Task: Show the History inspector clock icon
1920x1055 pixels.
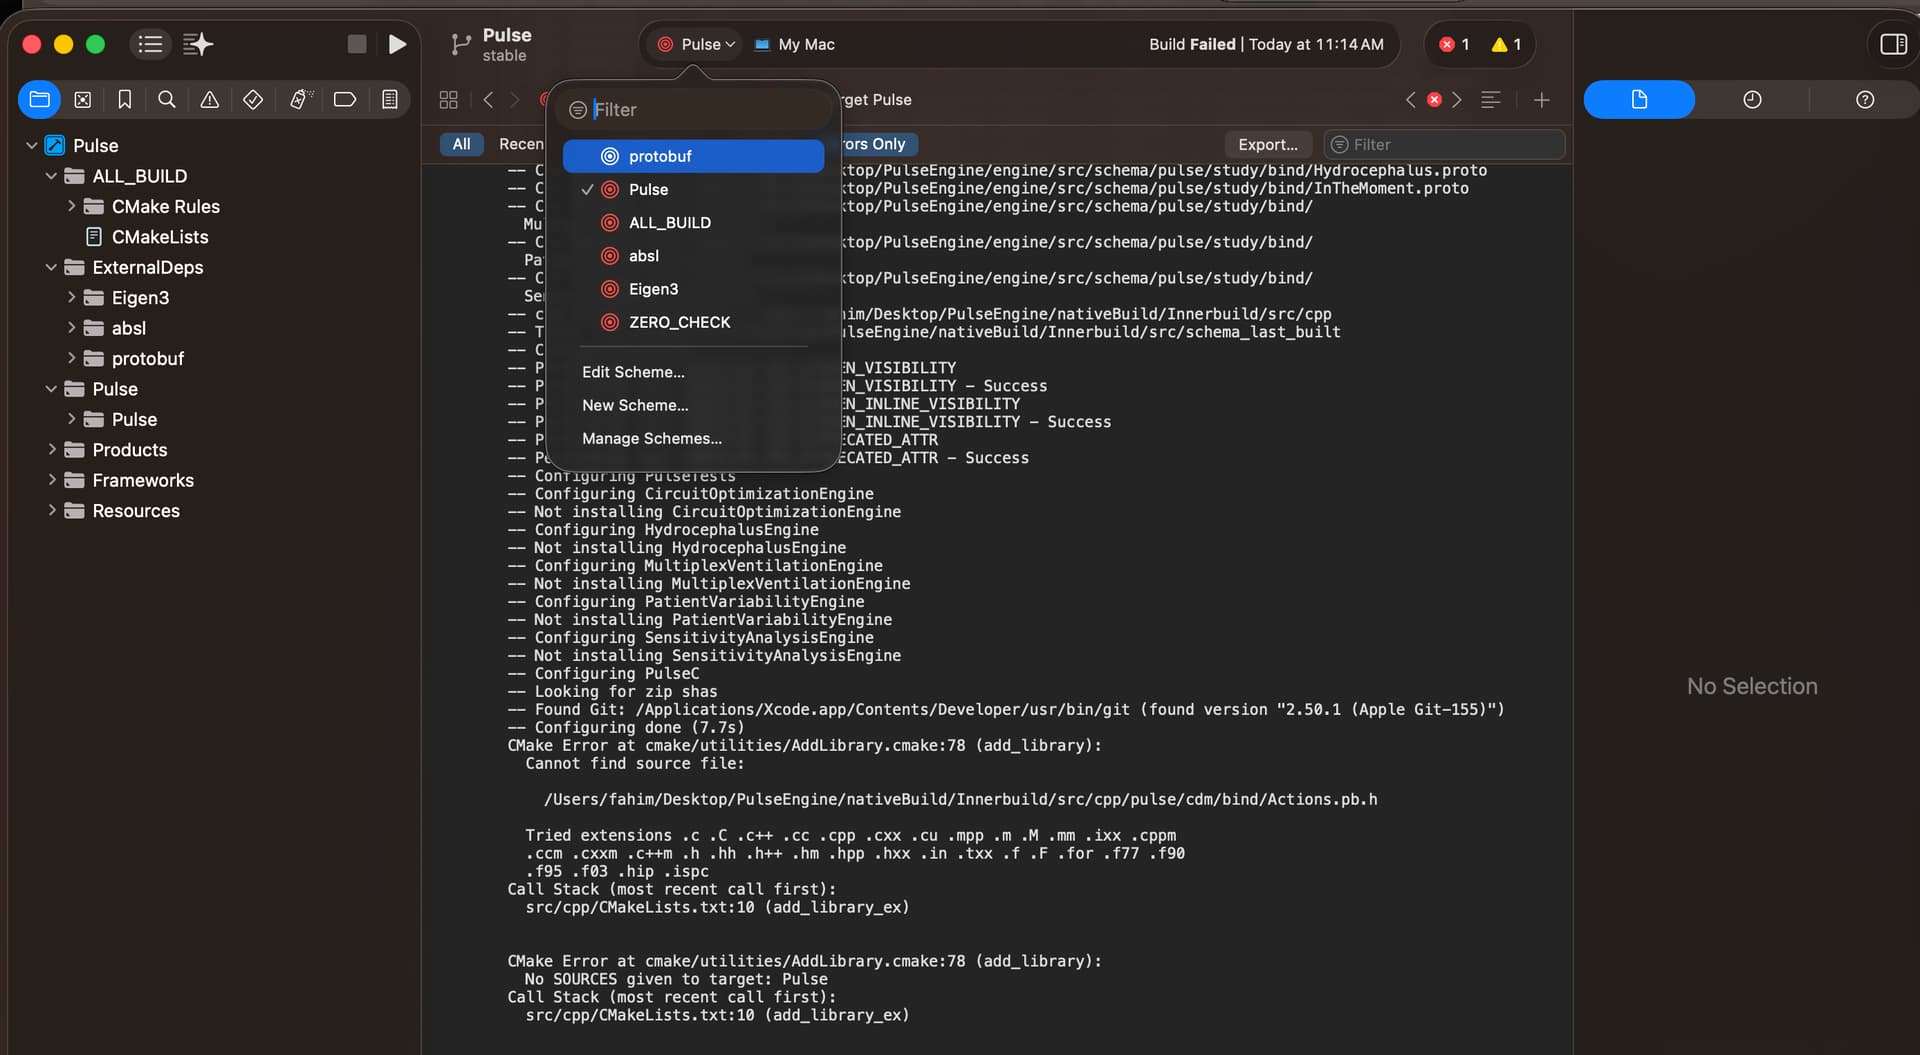Action: (x=1752, y=100)
